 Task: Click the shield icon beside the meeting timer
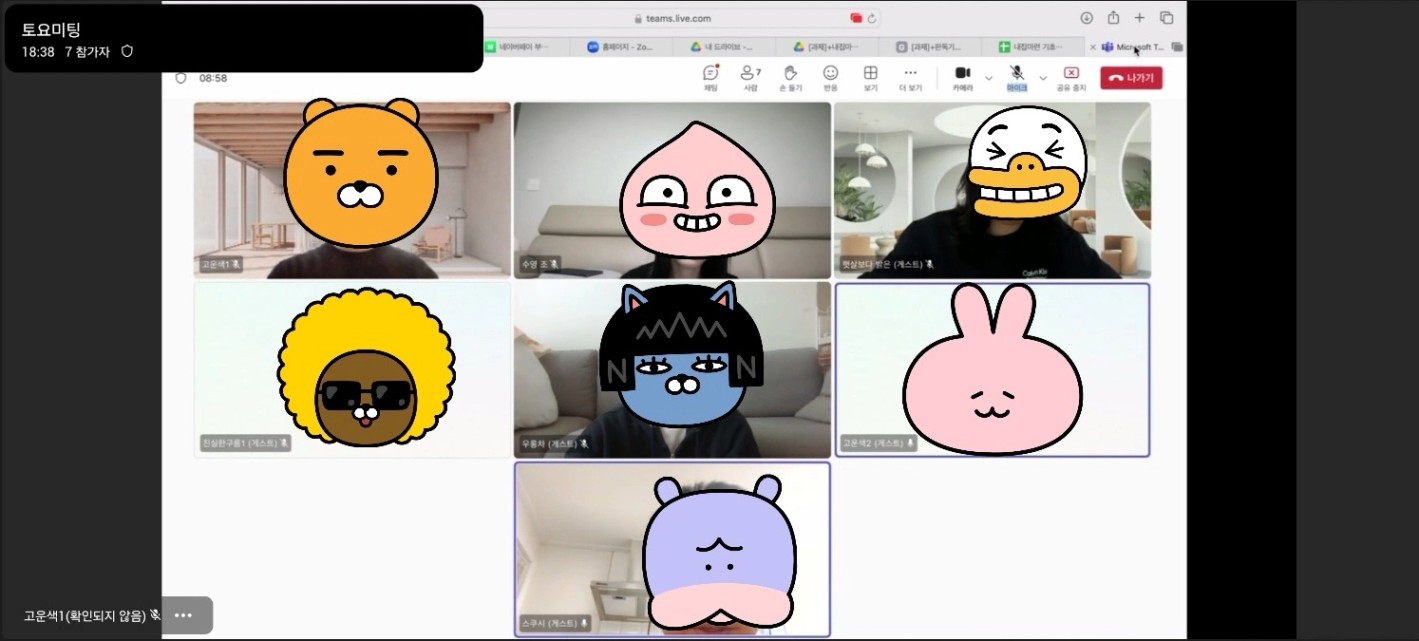coord(181,78)
